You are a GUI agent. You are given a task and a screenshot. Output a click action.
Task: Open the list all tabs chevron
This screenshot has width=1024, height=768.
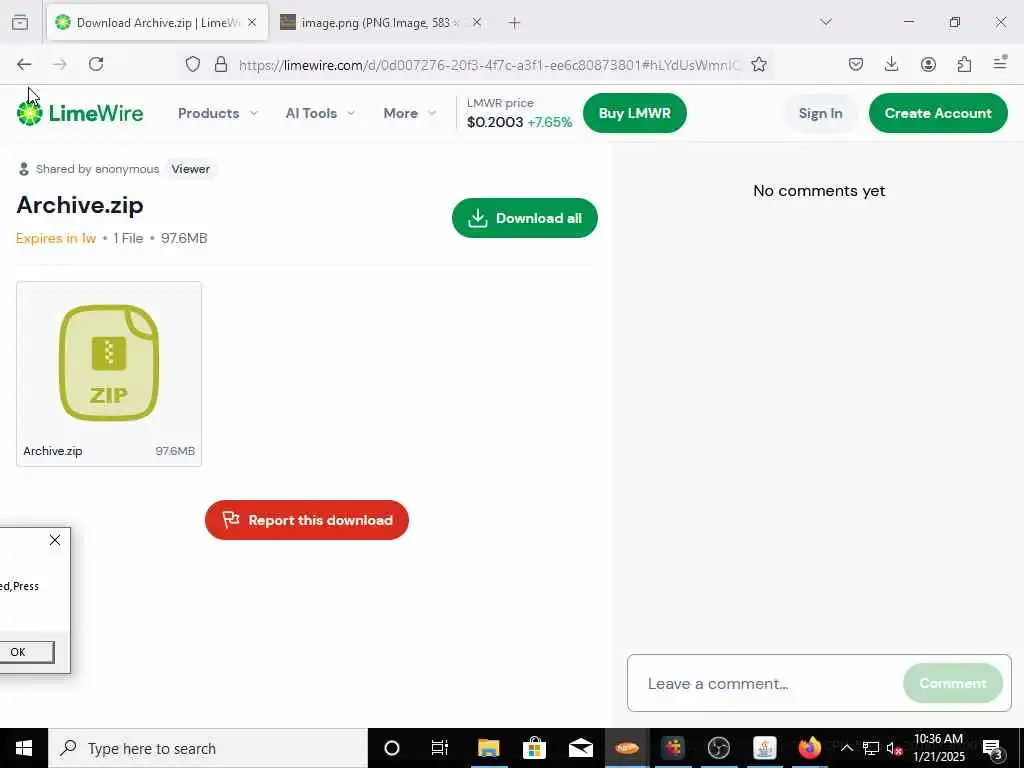826,22
